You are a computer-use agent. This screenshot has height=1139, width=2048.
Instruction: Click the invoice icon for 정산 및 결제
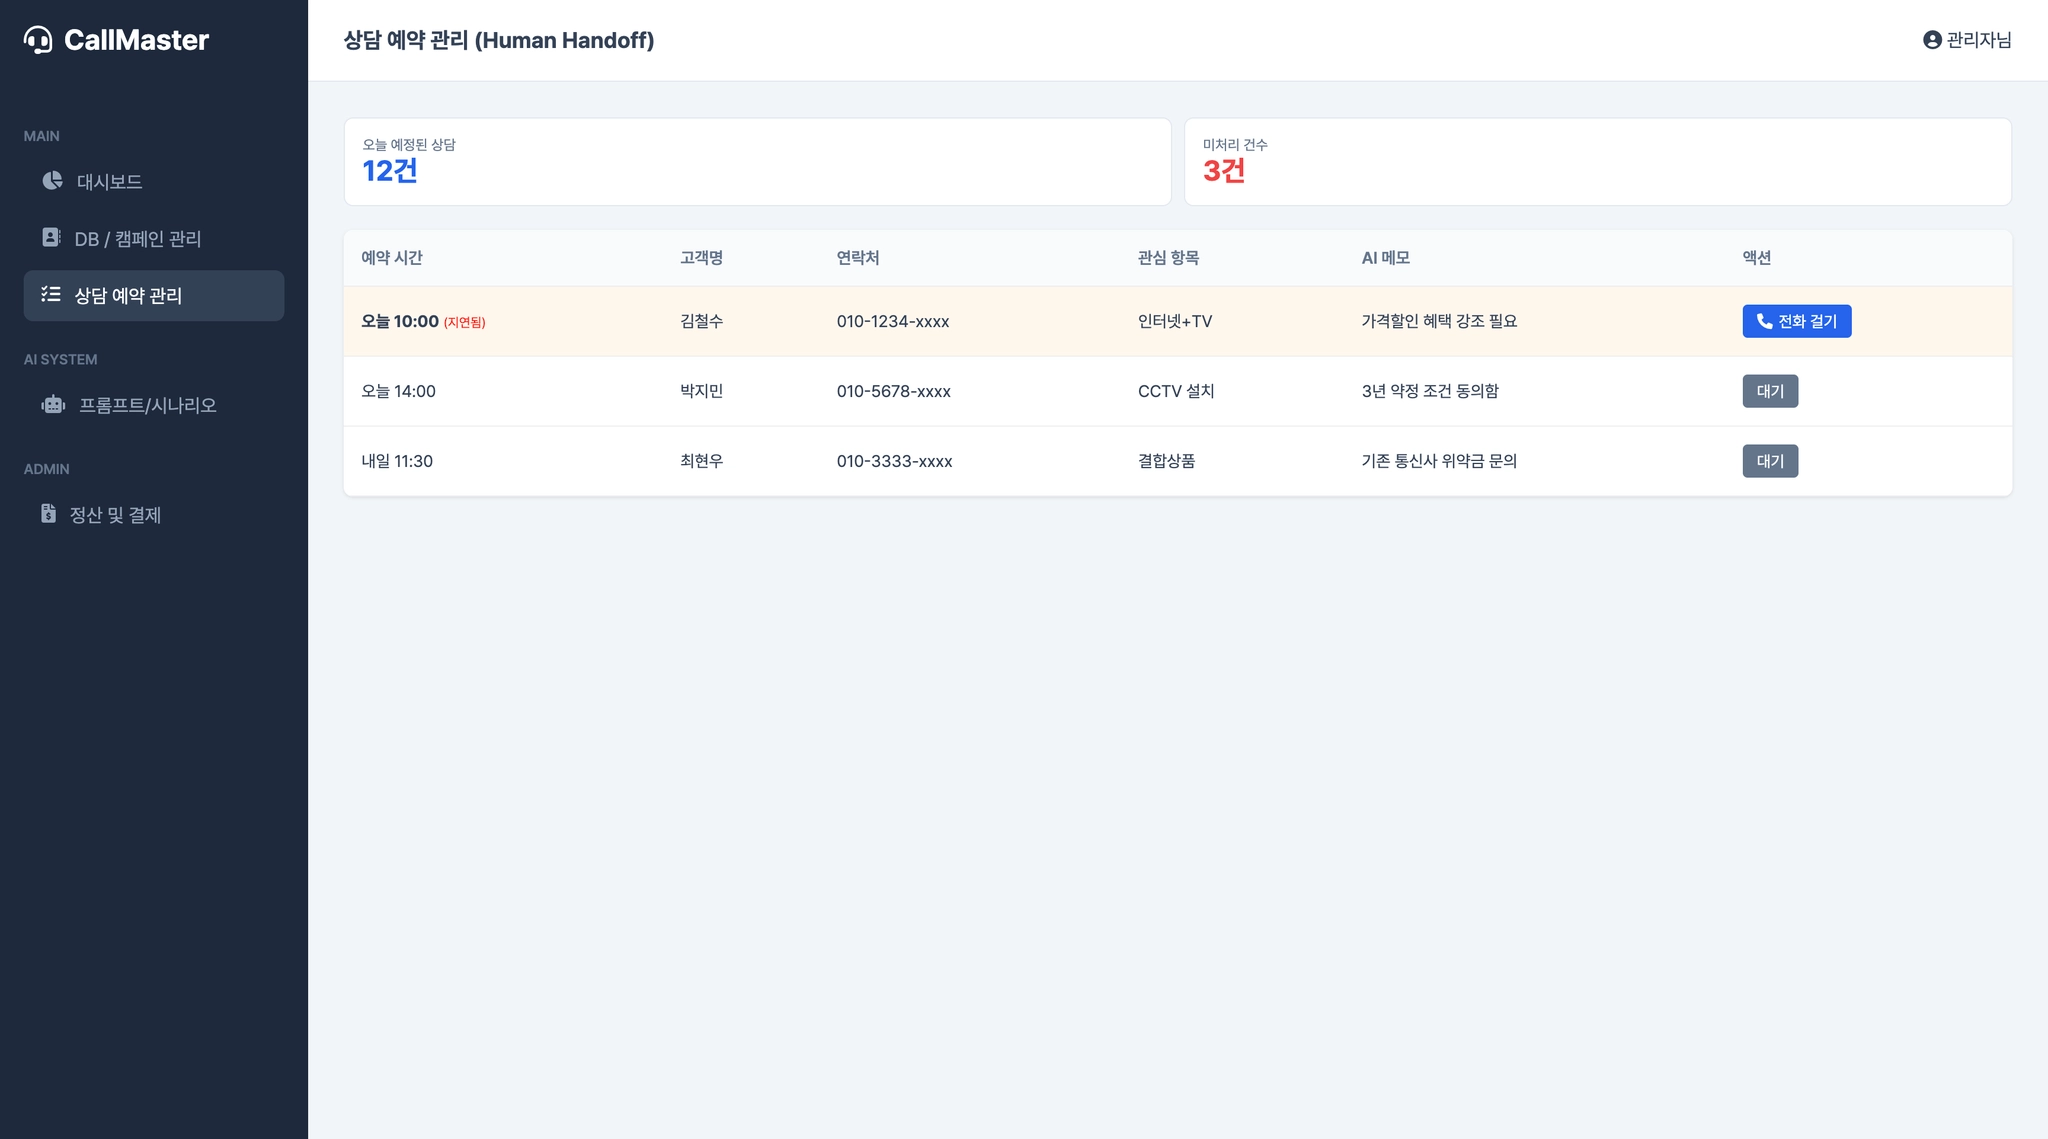(48, 514)
